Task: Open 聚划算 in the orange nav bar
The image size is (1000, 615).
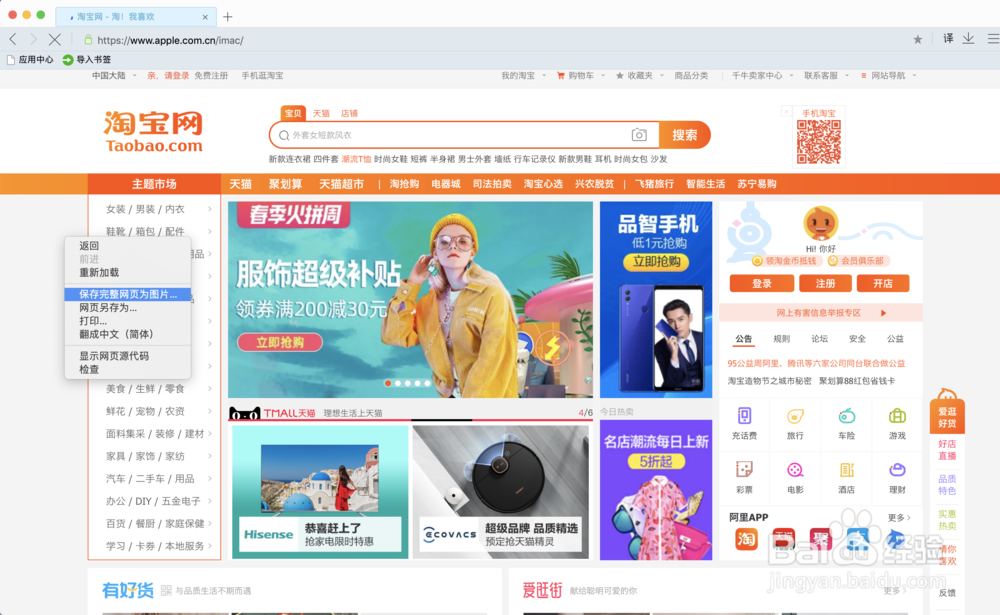Action: coord(285,184)
